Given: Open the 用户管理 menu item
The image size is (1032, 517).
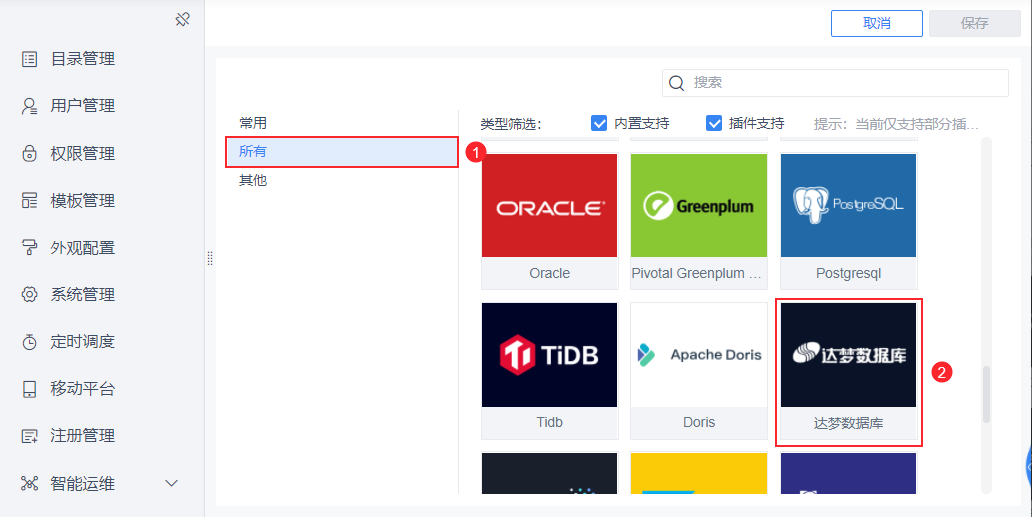Looking at the screenshot, I should [83, 106].
